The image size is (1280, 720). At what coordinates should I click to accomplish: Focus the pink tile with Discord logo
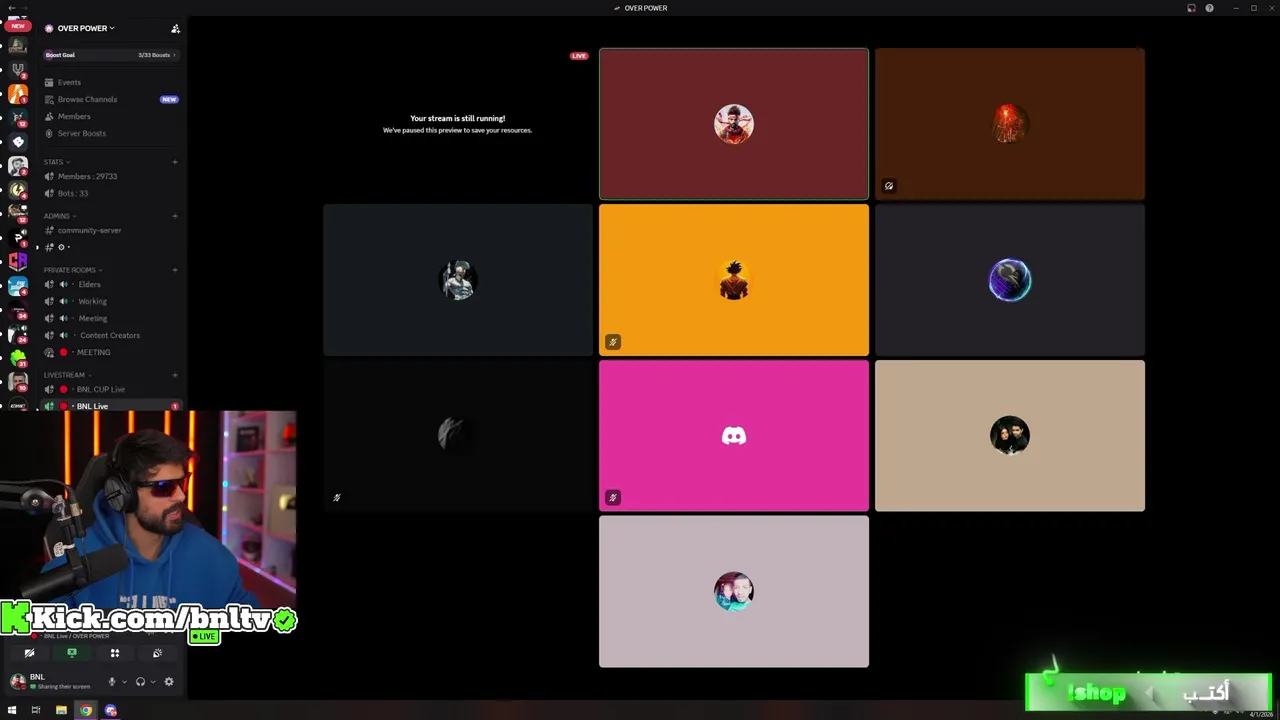734,436
